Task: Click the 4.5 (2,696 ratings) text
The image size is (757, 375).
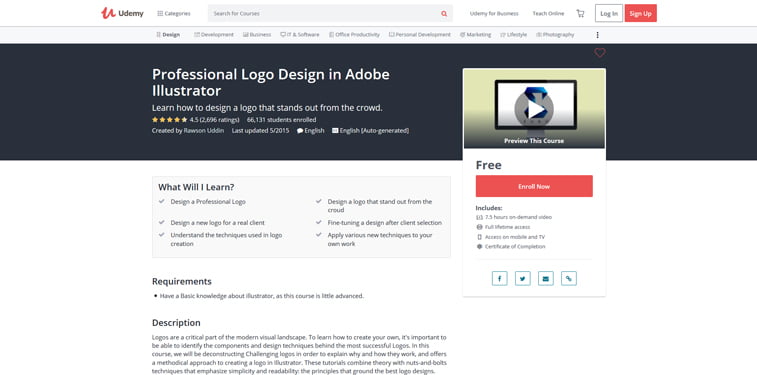Action: click(214, 120)
